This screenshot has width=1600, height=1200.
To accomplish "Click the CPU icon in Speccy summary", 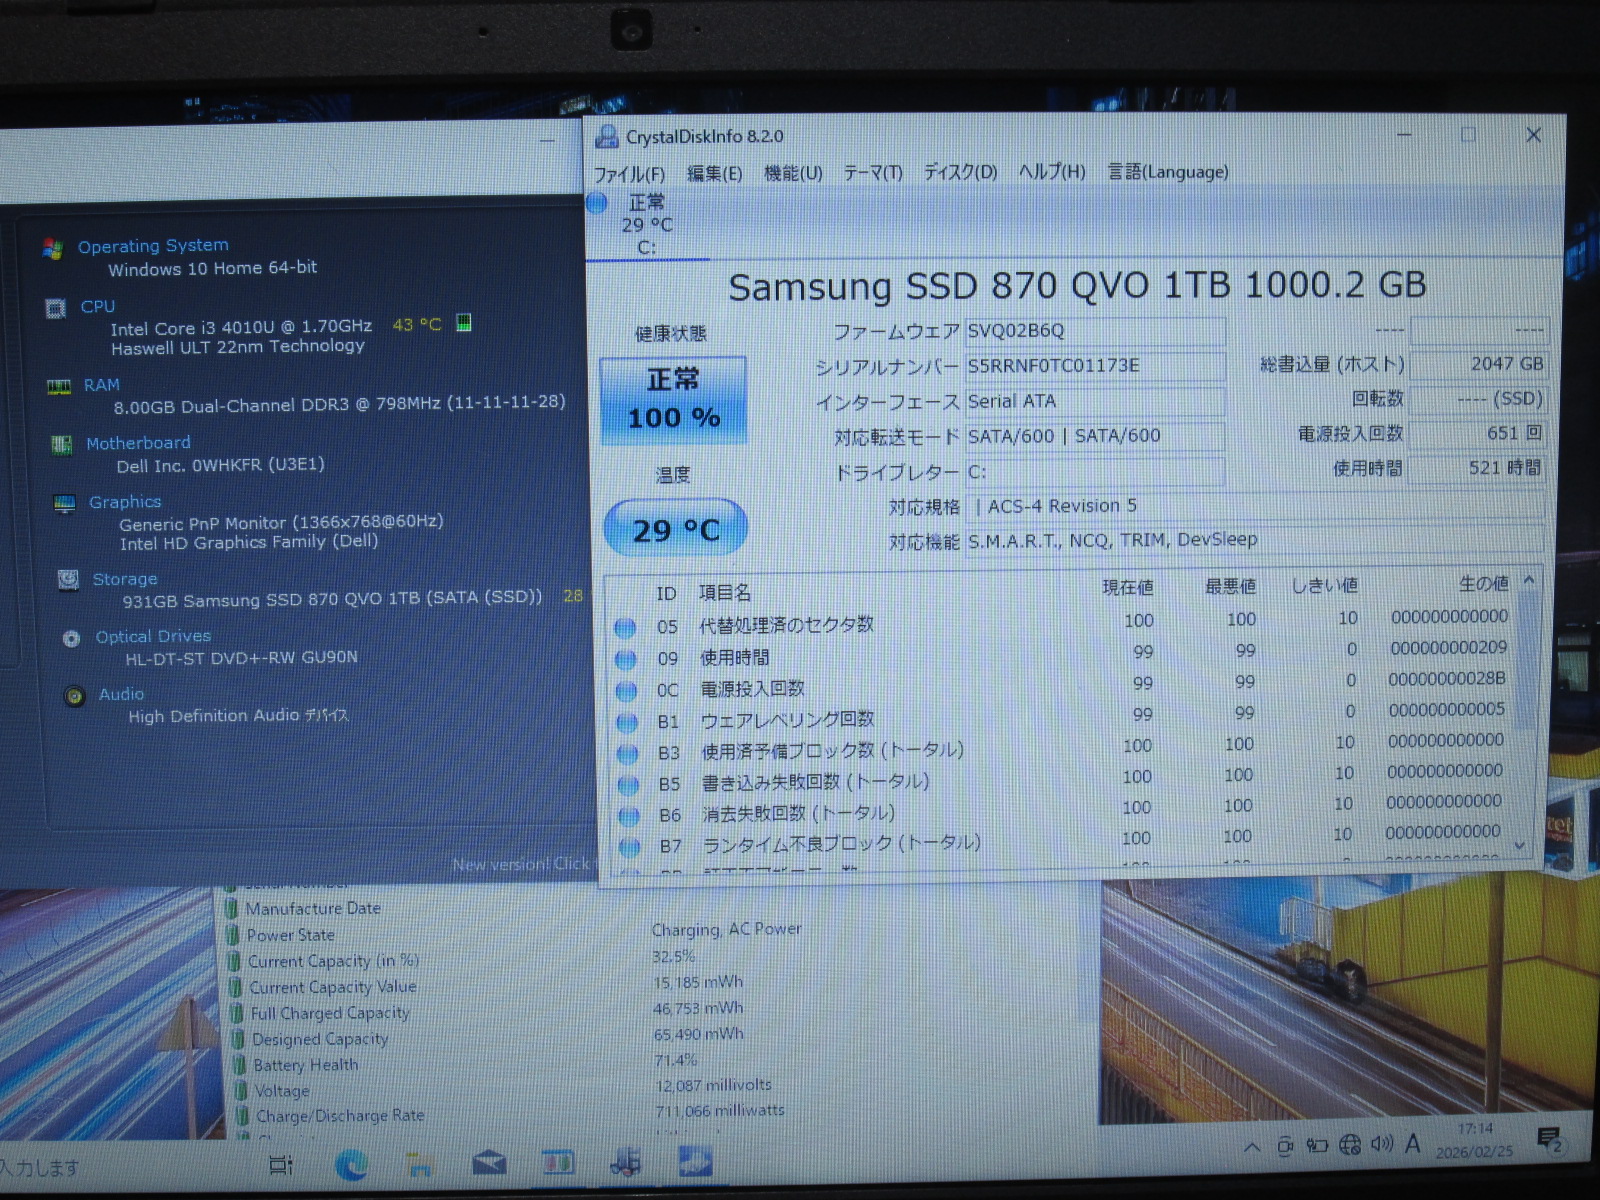I will [x=56, y=309].
